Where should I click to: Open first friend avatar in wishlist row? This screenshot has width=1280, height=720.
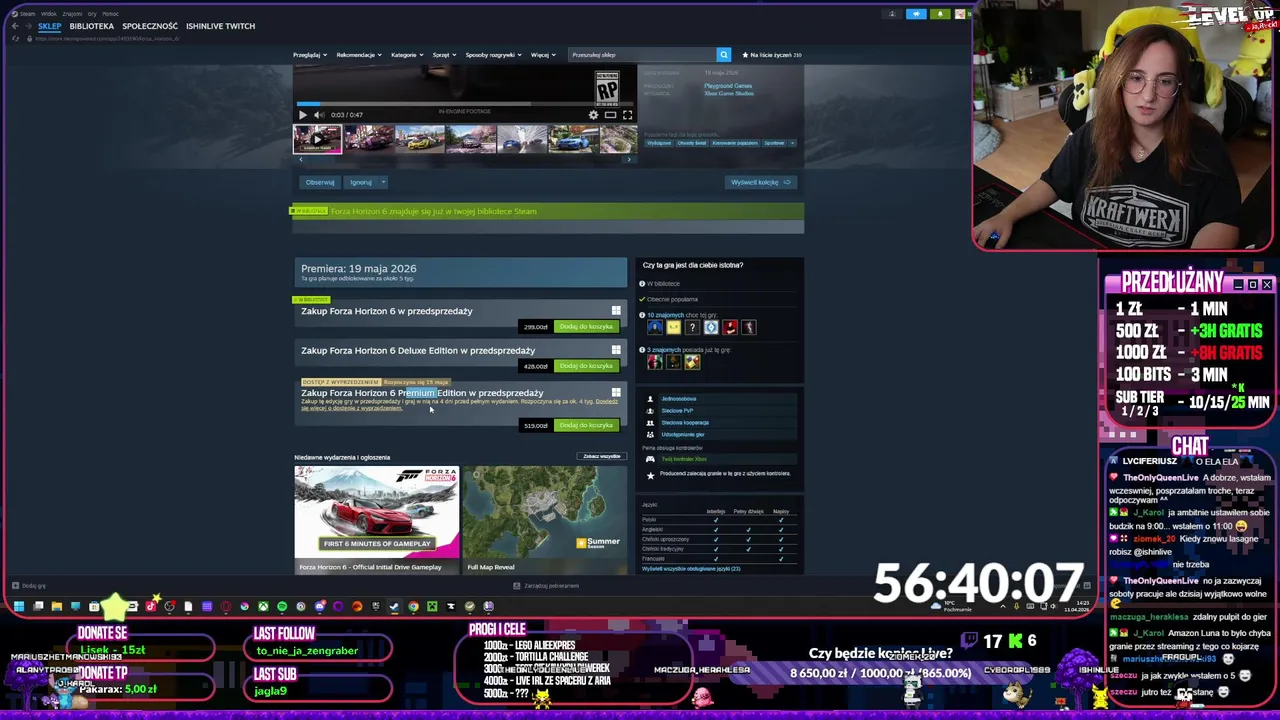point(655,327)
